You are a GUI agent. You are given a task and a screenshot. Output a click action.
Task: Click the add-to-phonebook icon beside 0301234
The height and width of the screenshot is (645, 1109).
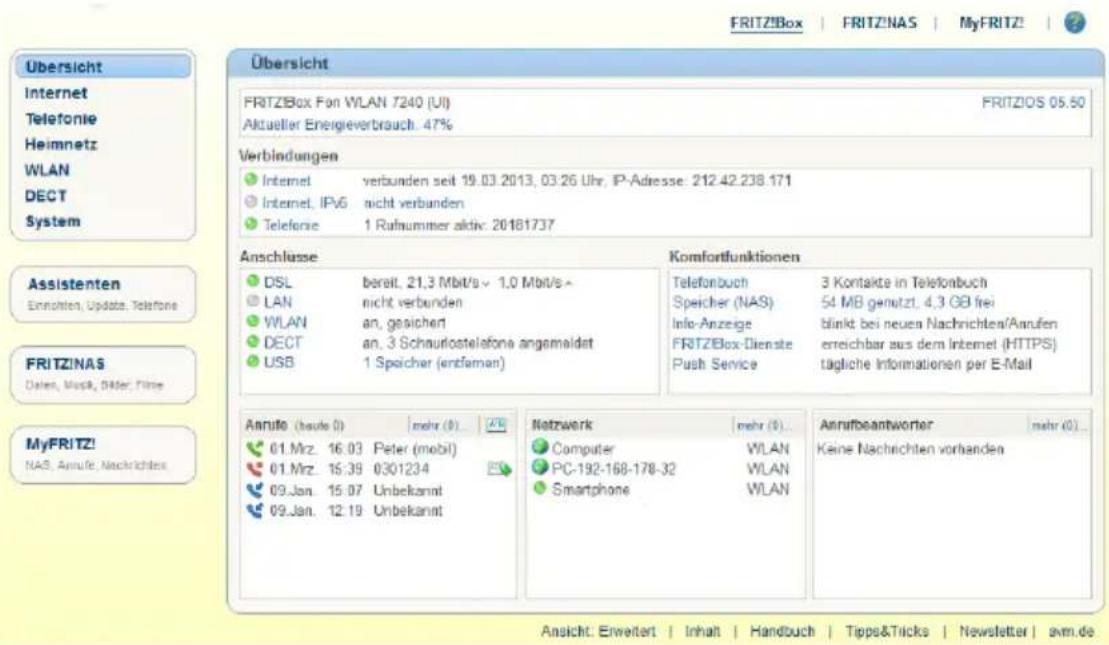point(499,468)
